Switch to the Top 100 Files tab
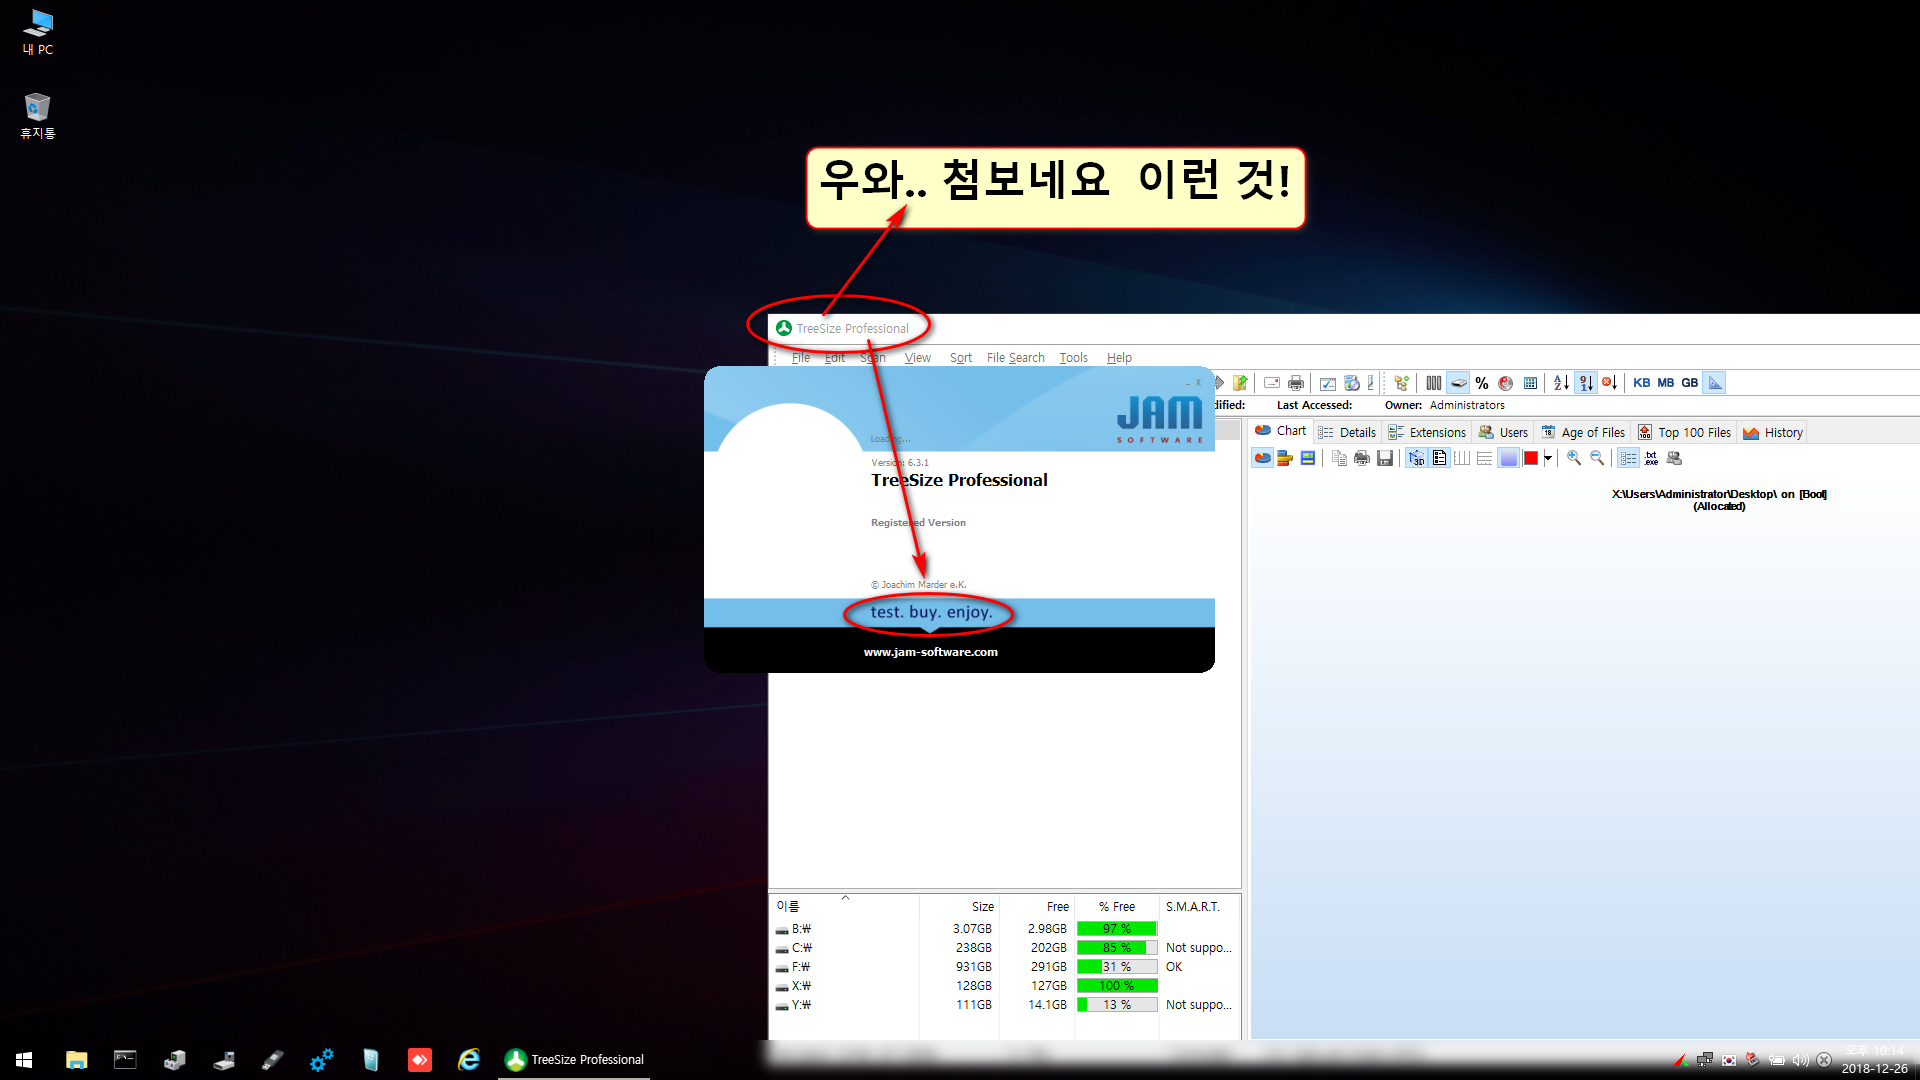1920x1080 pixels. click(x=1684, y=433)
